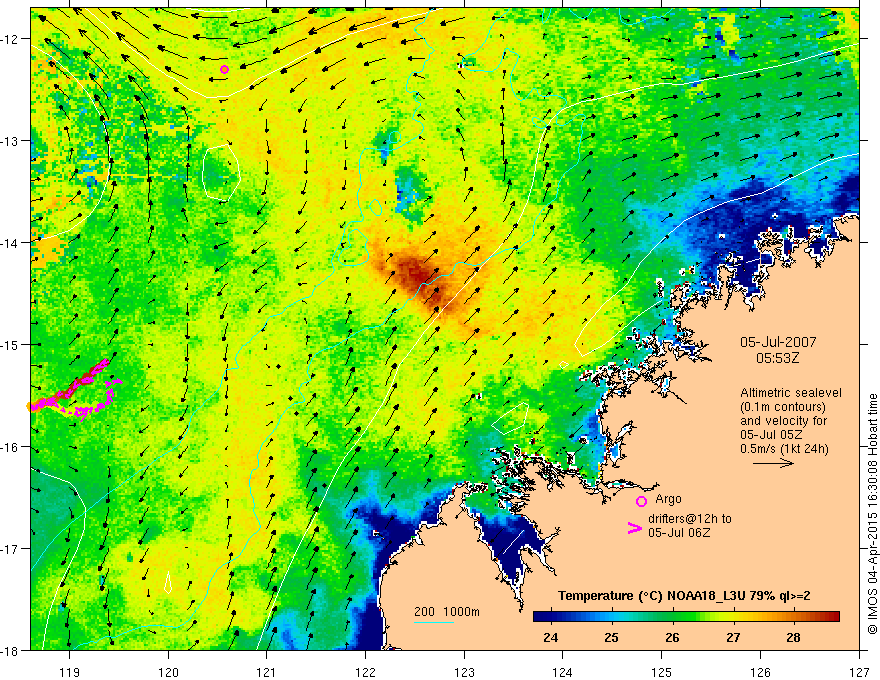Click the latitude label -12
Screen dimensions: 880x680
coord(10,39)
